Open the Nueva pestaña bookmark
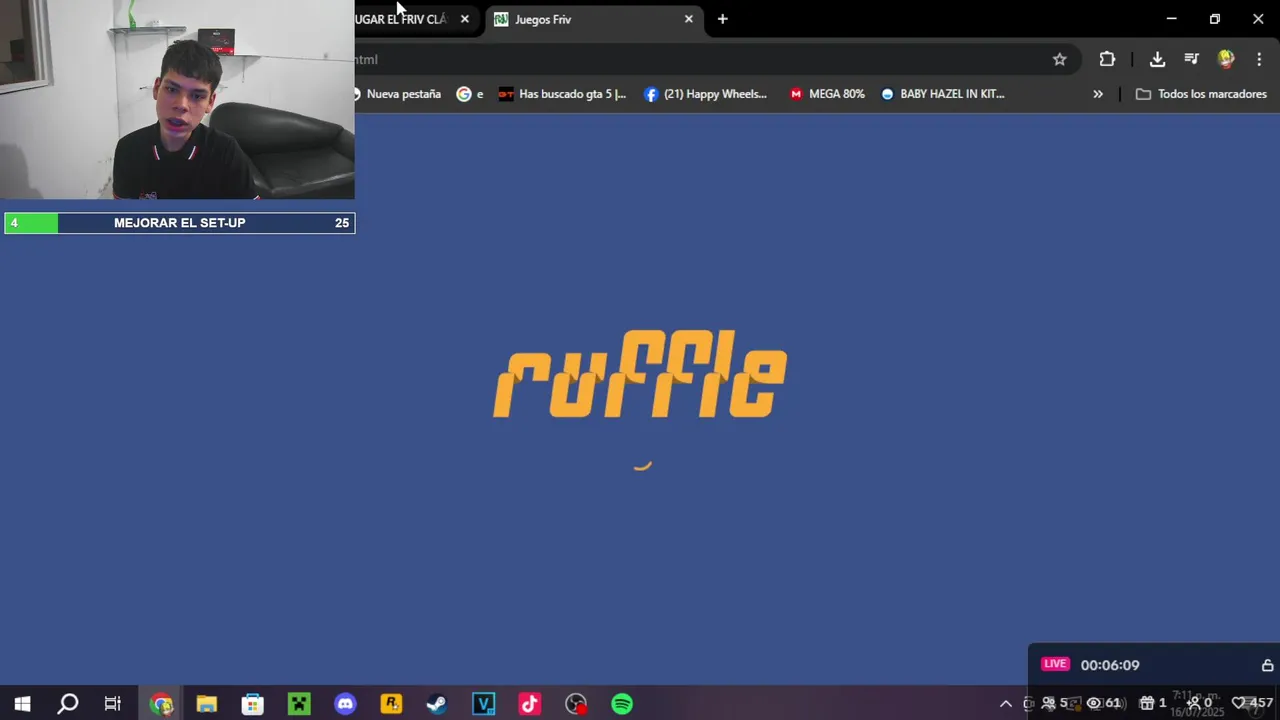 (398, 94)
